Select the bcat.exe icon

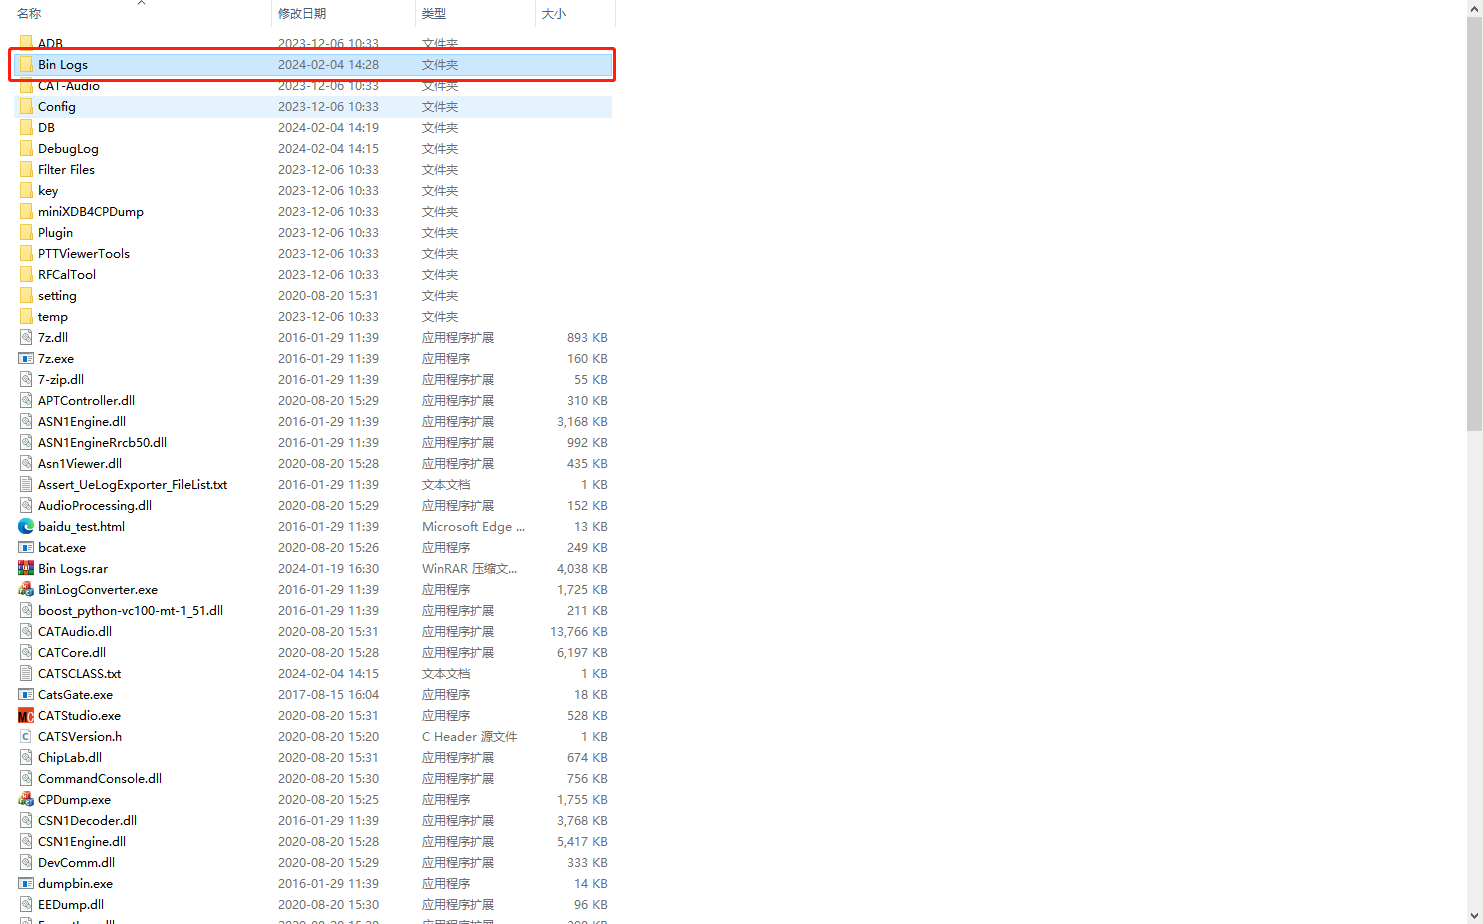(x=26, y=547)
